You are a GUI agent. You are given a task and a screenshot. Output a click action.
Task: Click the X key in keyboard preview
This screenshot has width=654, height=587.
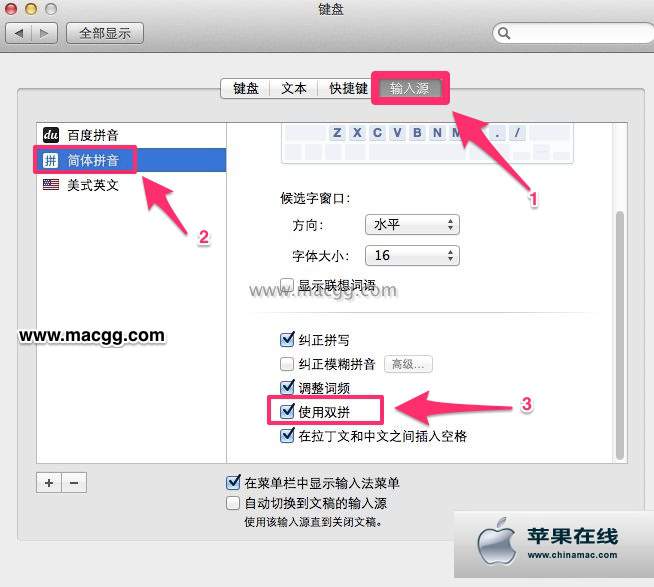coord(357,133)
